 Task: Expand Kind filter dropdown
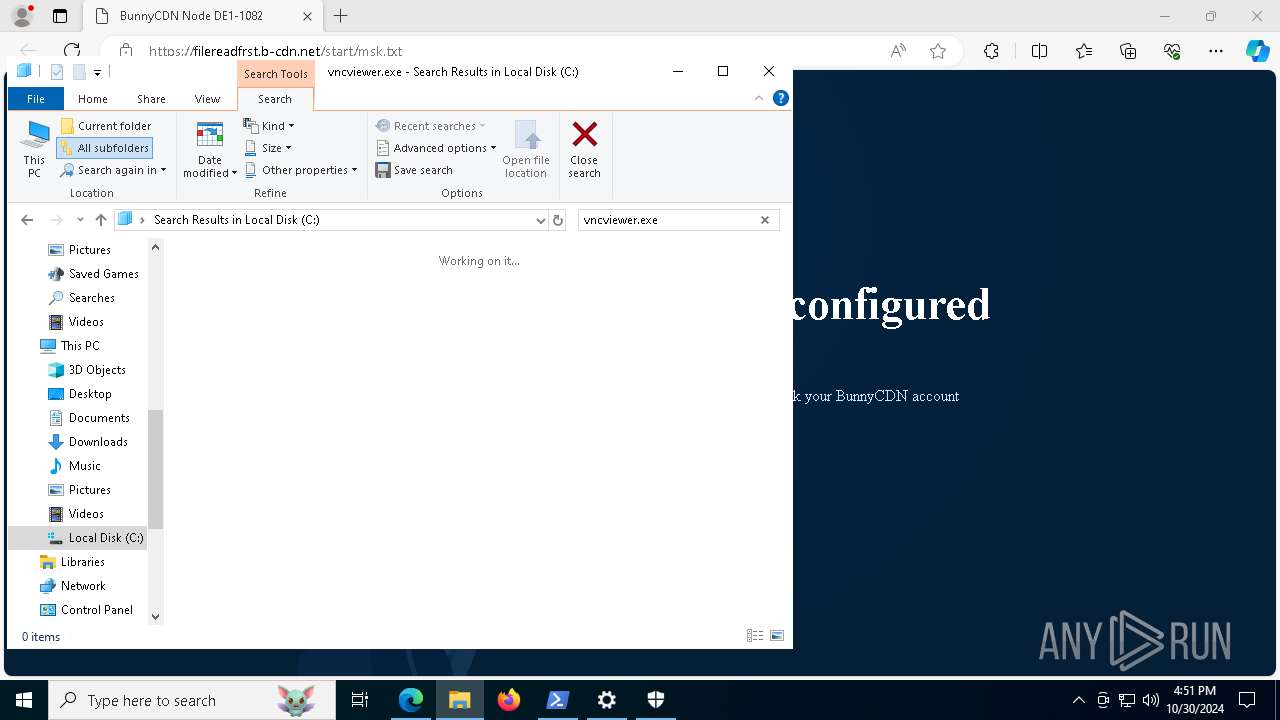tap(269, 126)
